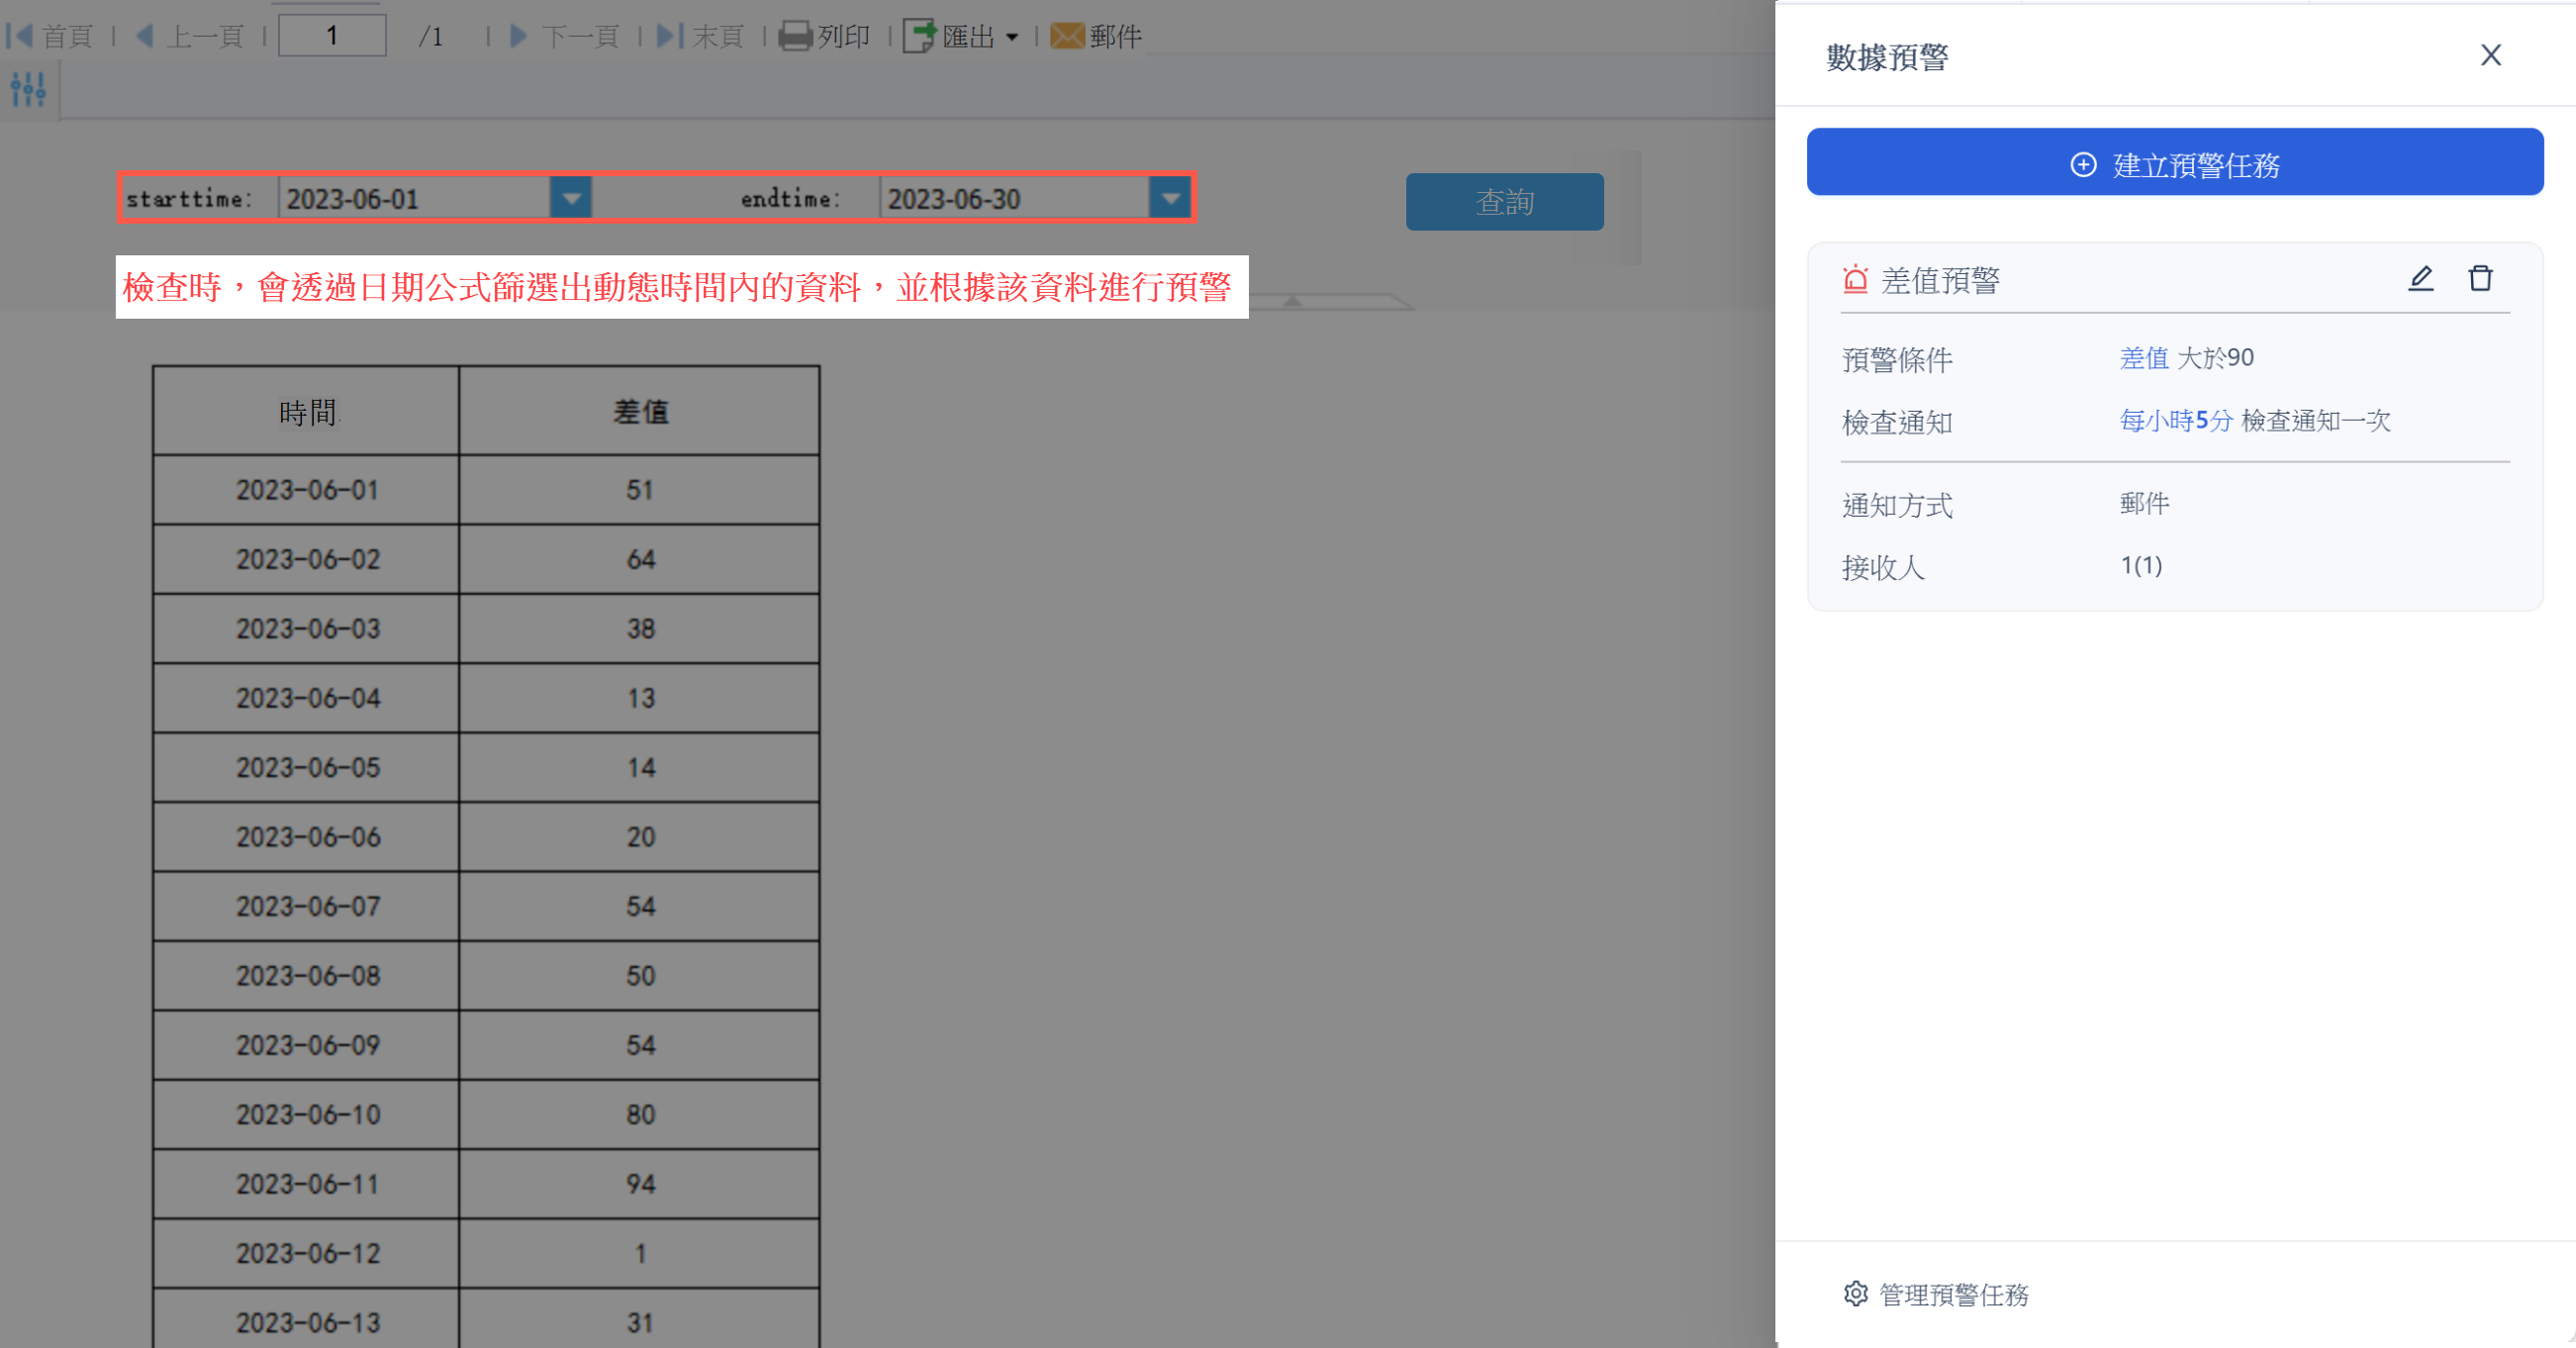Screen dimensions: 2576x1348
Task: Go to first page via 首頁
Action: [50, 36]
